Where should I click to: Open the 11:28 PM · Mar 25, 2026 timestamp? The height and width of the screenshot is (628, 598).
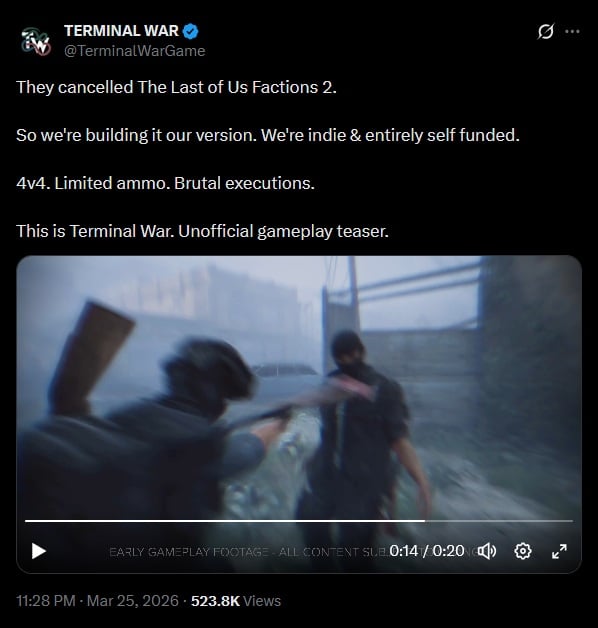coord(97,601)
